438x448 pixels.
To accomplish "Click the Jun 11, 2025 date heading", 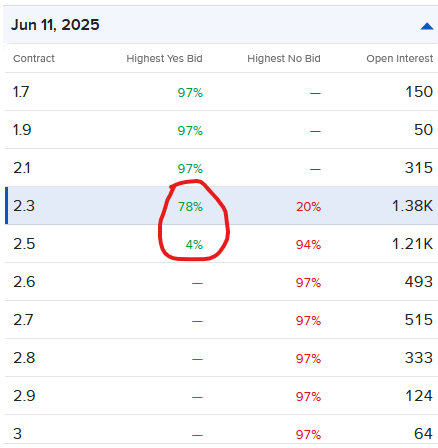I will click(55, 25).
